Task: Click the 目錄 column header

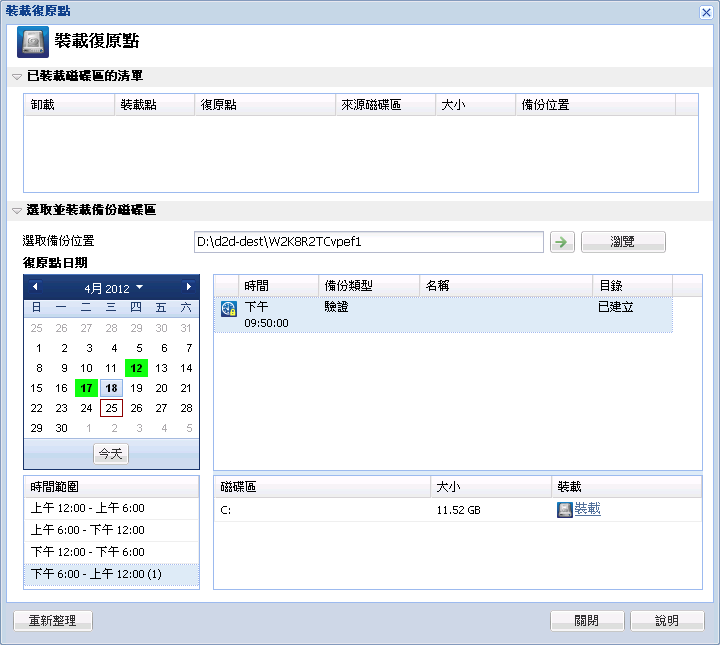Action: click(x=633, y=286)
